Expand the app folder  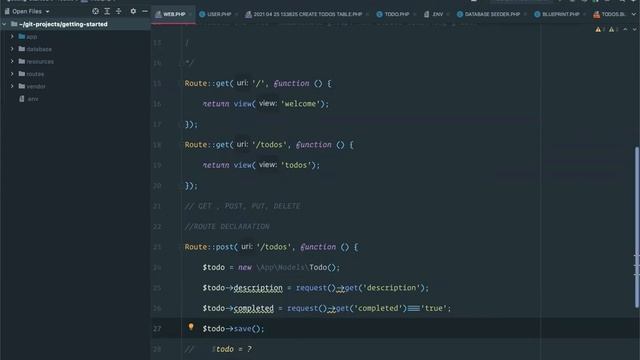coord(12,37)
